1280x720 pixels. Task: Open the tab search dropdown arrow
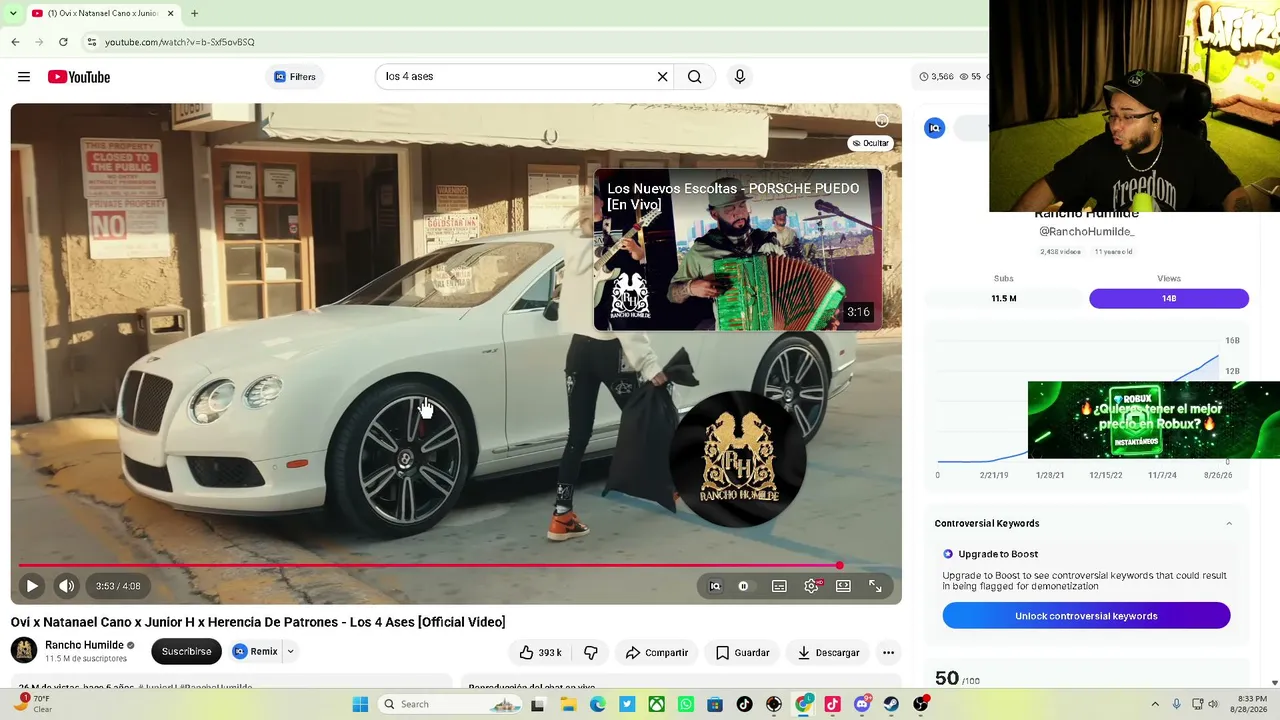(14, 13)
